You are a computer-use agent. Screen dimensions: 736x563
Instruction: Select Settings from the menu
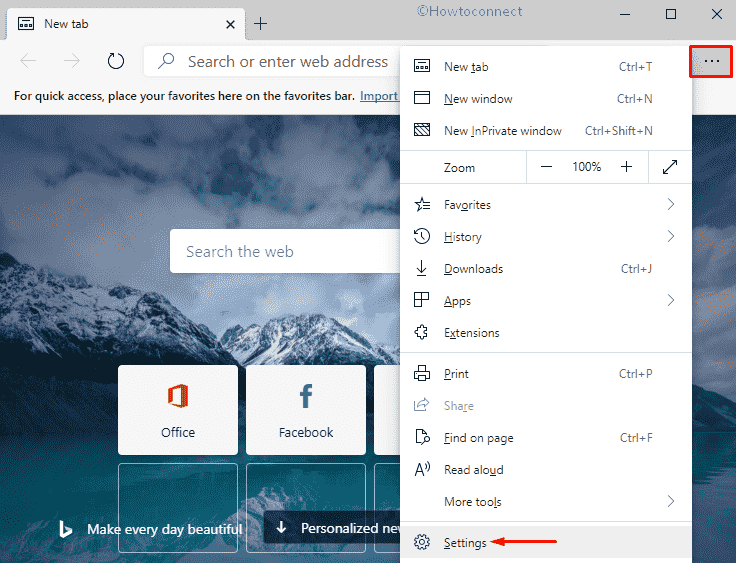465,543
